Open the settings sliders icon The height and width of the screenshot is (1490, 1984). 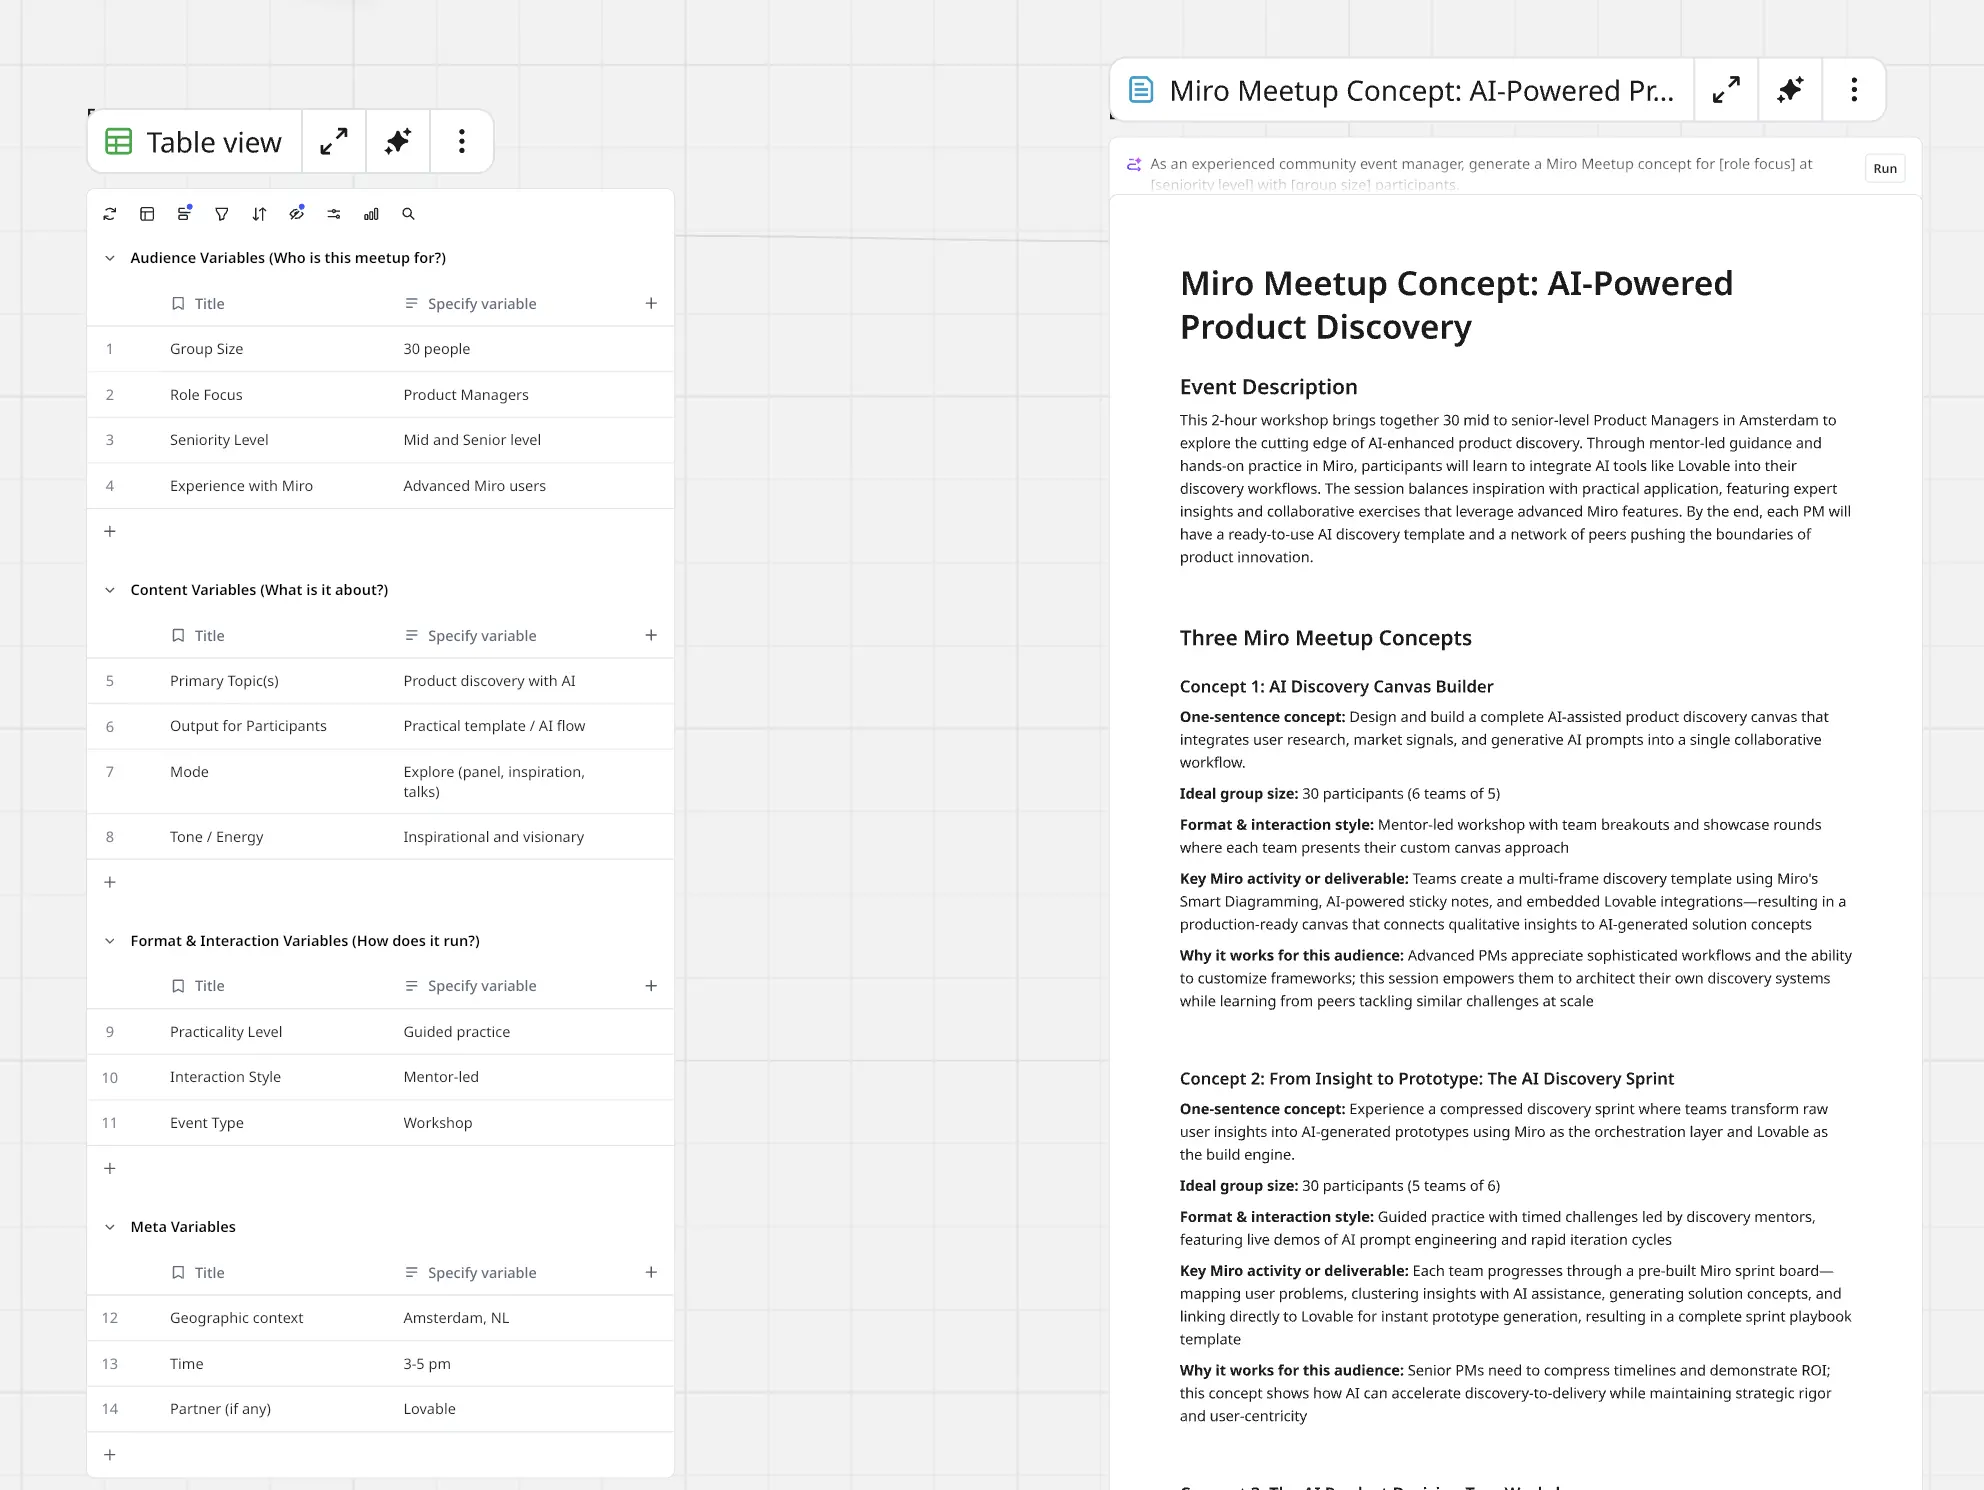tap(334, 214)
